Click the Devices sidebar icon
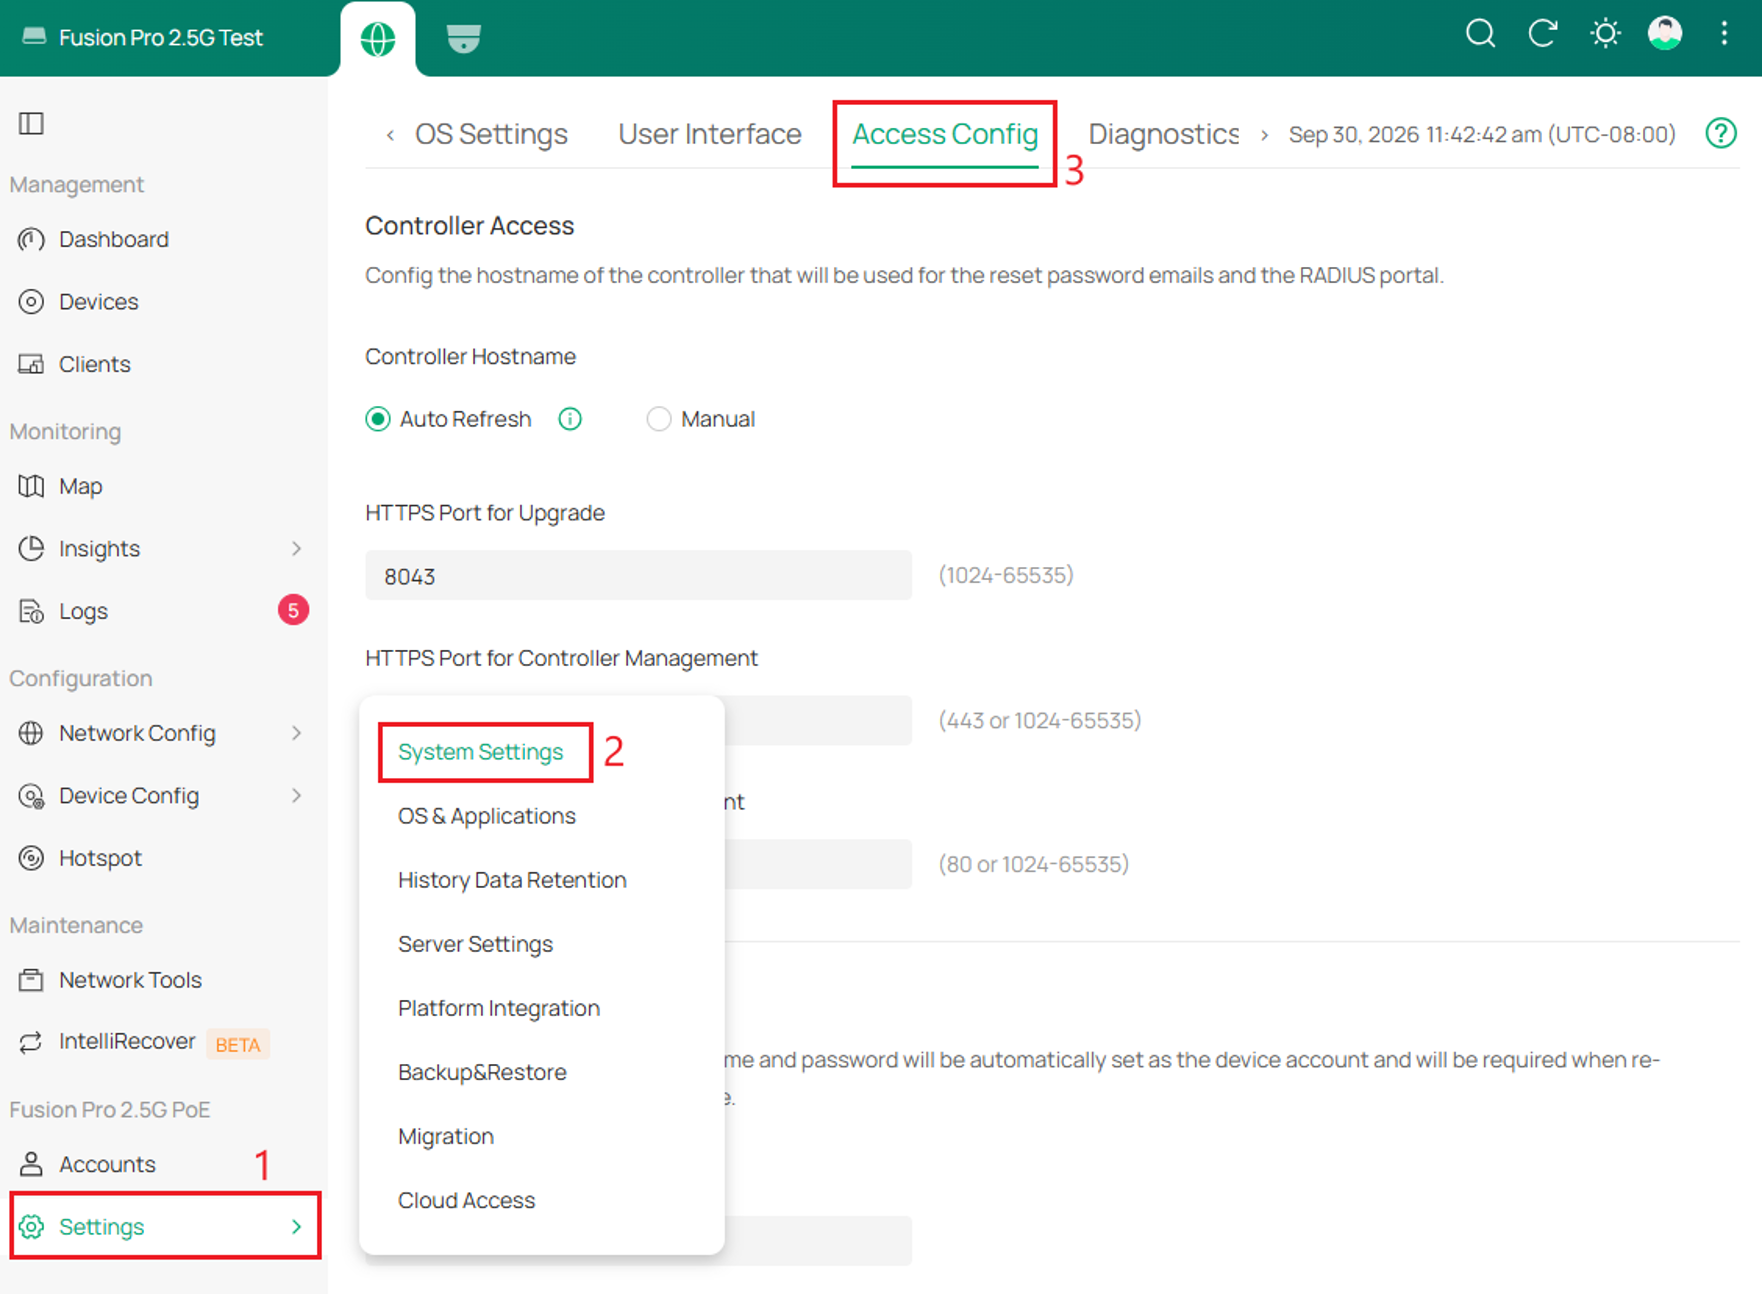This screenshot has height=1294, width=1762. tap(31, 301)
